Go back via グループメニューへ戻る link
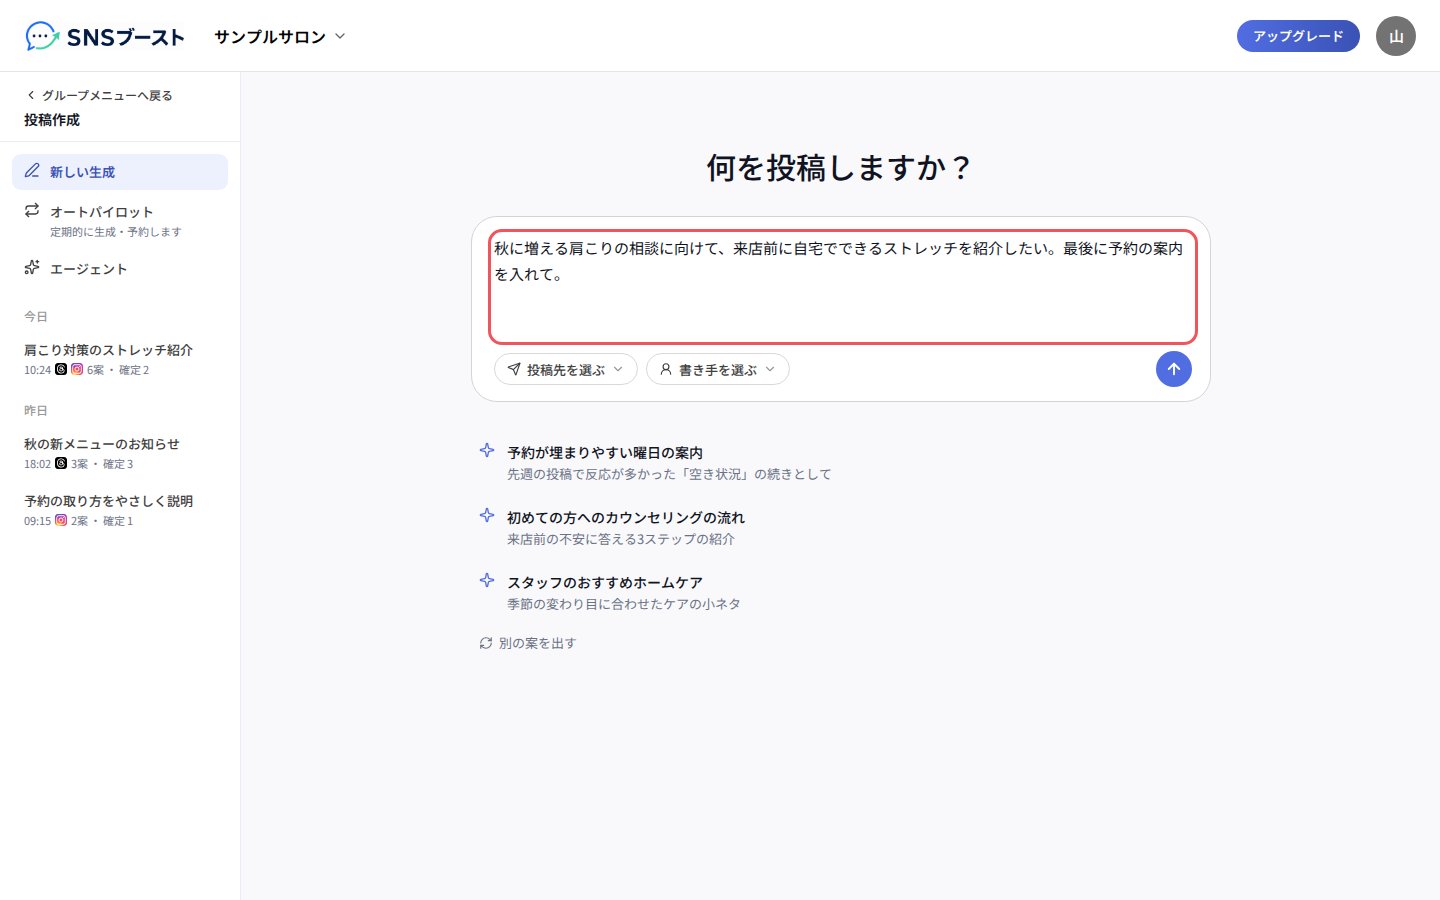The height and width of the screenshot is (900, 1440). 99,95
